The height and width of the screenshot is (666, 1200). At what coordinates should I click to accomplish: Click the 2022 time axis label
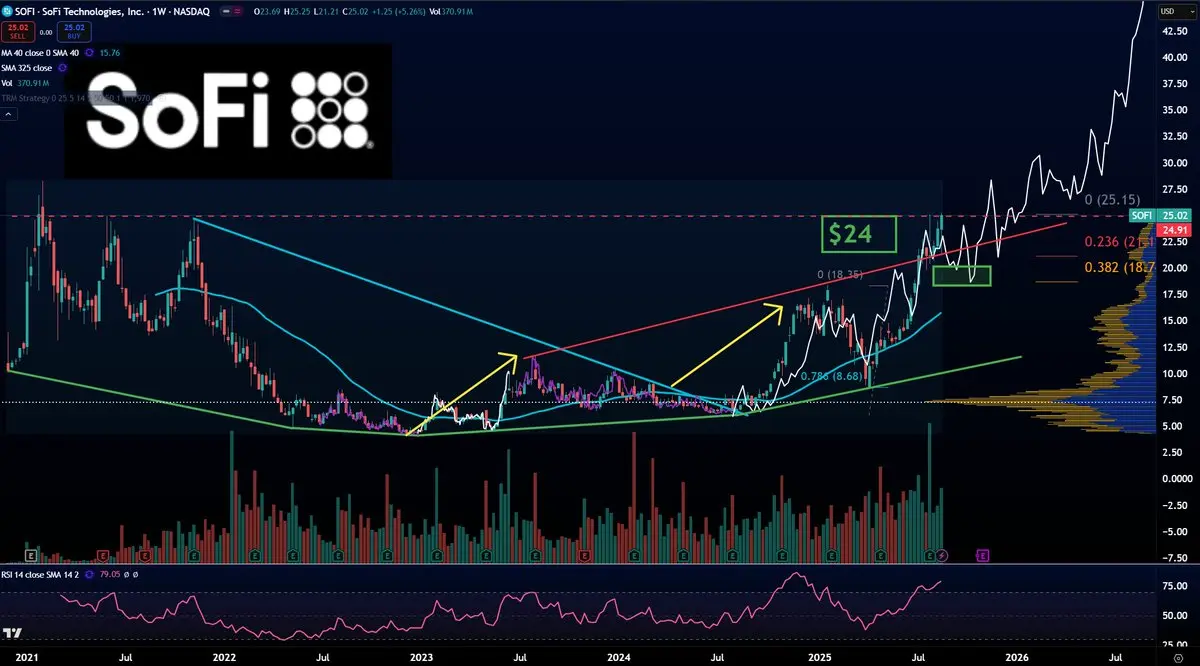click(x=224, y=658)
